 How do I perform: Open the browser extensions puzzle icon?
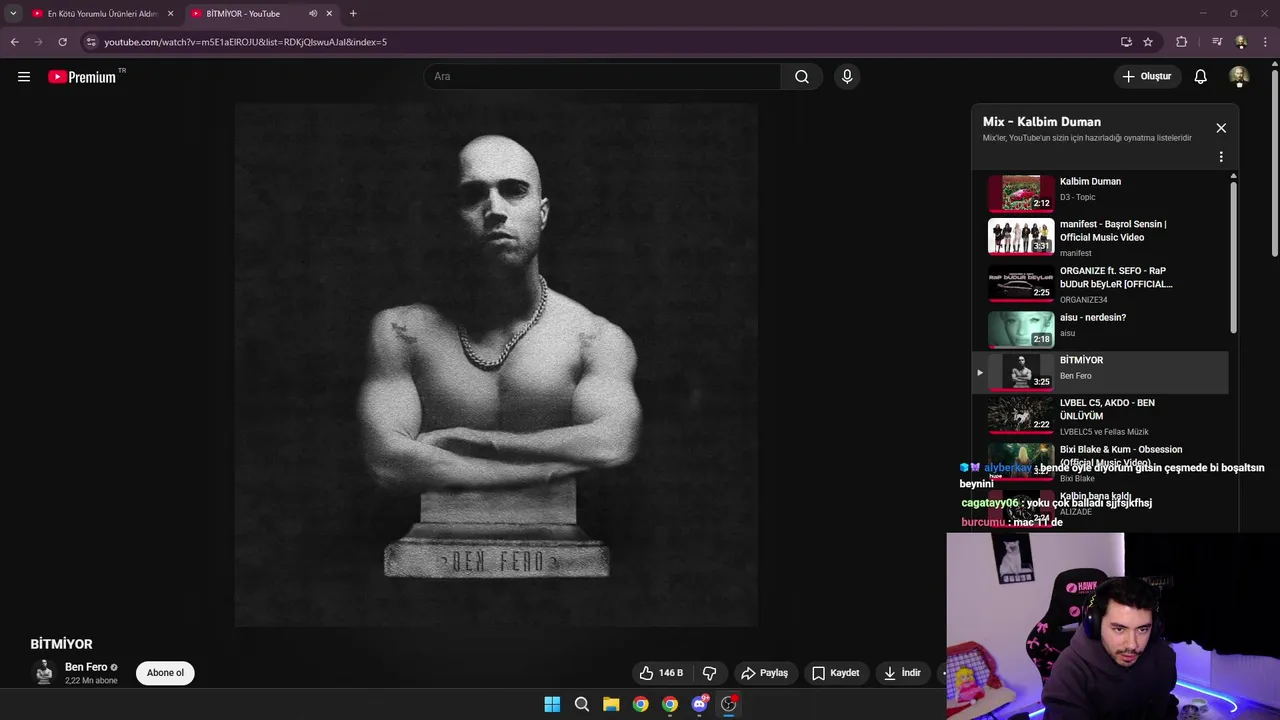(1182, 42)
